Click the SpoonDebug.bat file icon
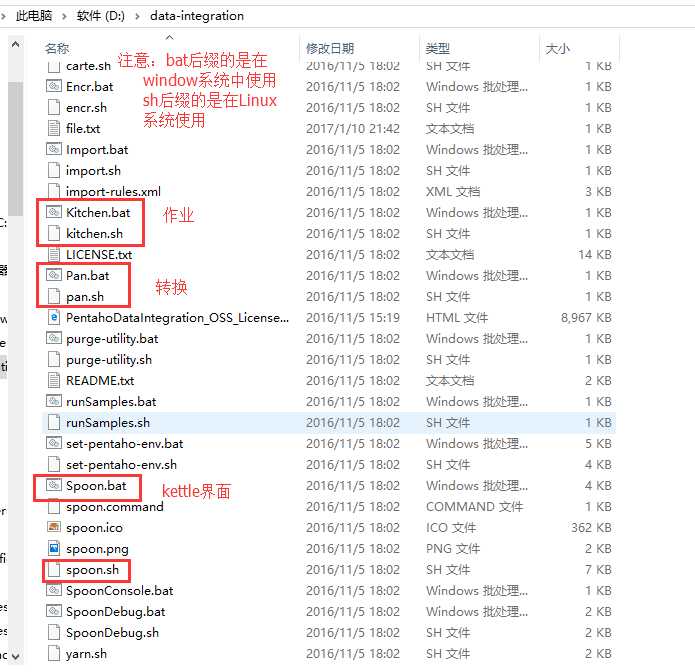Viewport: 695px width, 672px height. coord(54,611)
